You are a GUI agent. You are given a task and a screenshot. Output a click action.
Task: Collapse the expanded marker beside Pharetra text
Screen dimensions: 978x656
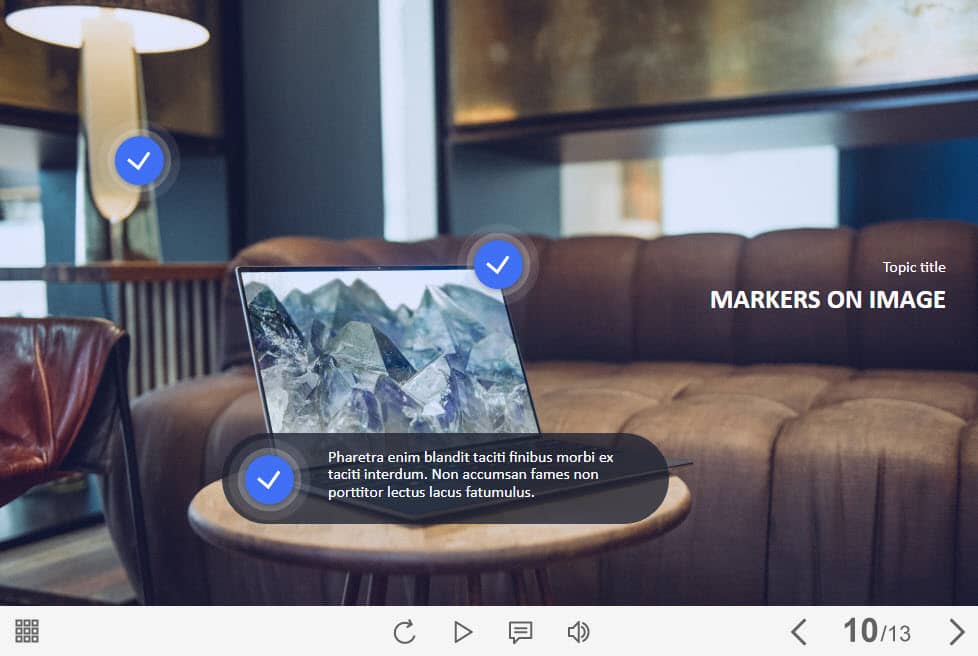coord(269,480)
